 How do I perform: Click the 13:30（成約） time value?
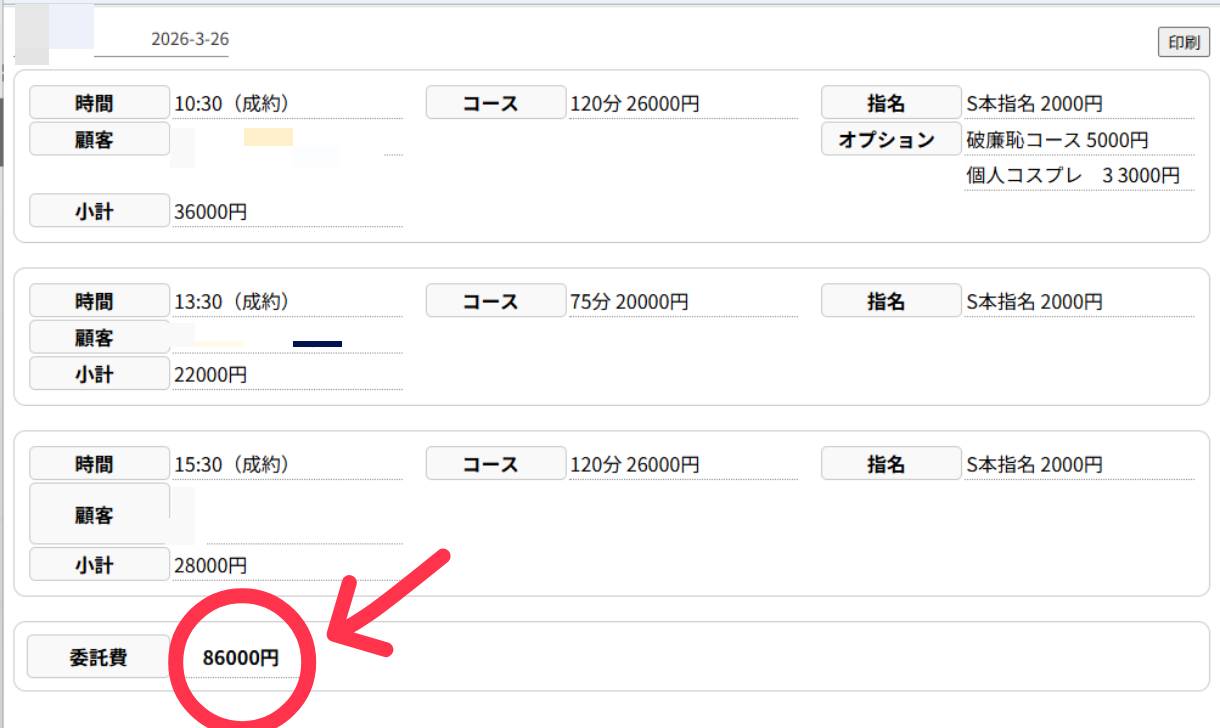232,301
